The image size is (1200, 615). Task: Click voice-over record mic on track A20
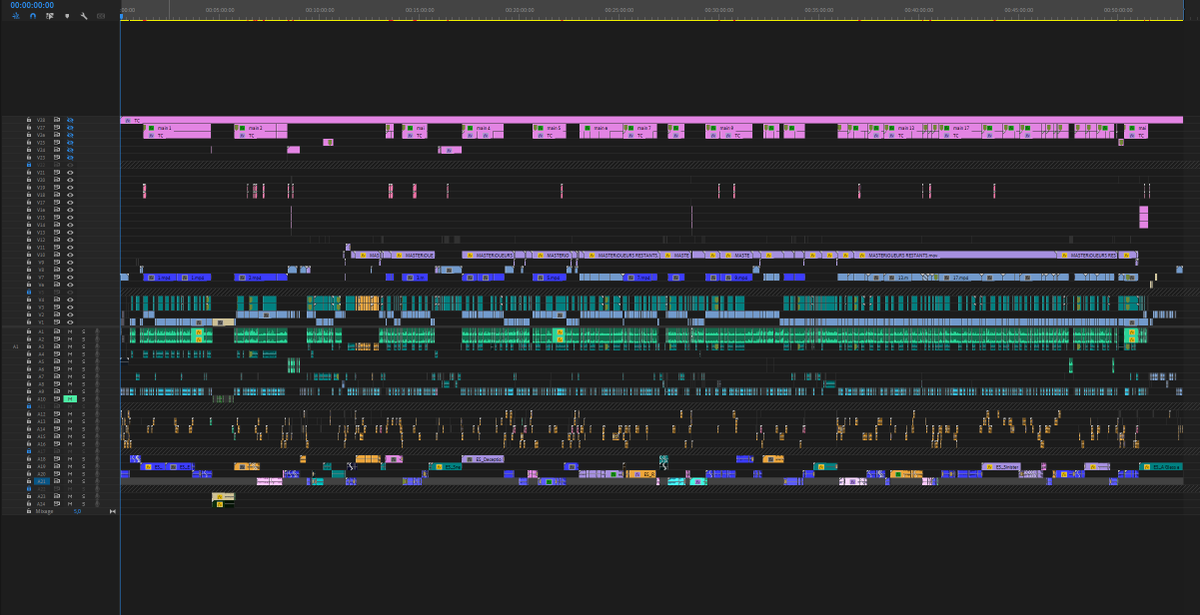click(x=97, y=474)
